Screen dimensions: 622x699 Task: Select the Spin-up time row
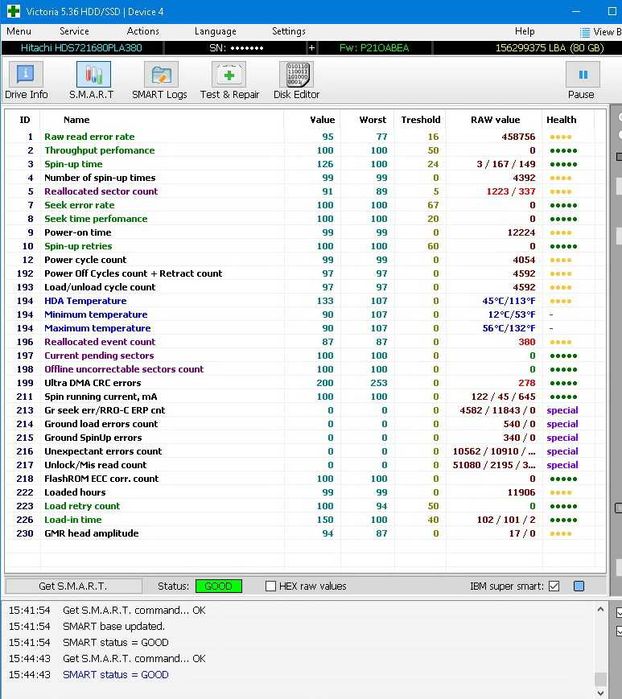pyautogui.click(x=305, y=164)
